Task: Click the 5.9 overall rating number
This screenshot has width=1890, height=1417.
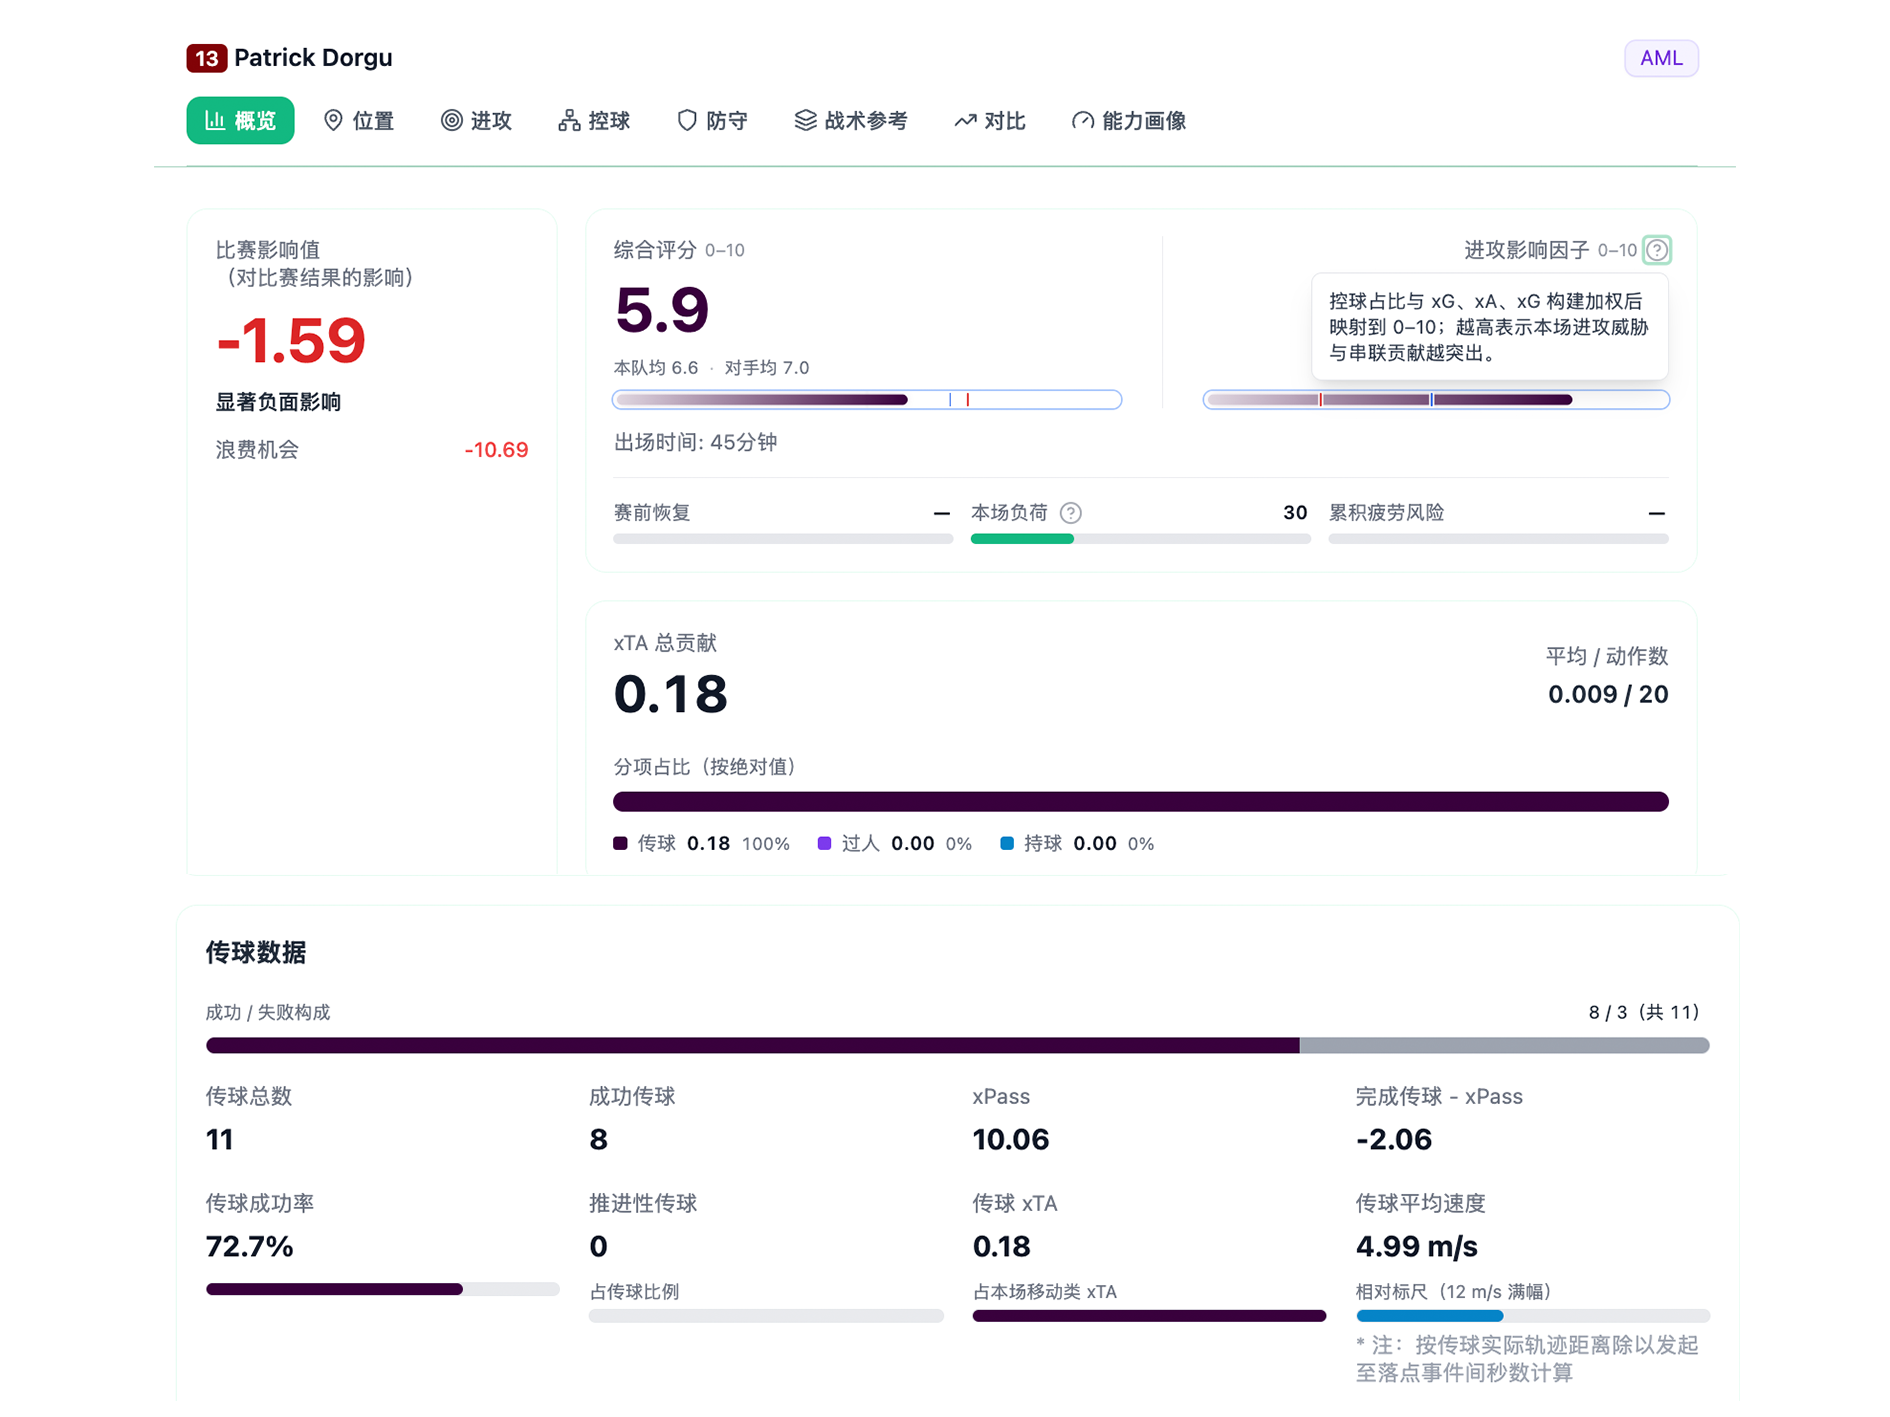Action: coord(662,310)
